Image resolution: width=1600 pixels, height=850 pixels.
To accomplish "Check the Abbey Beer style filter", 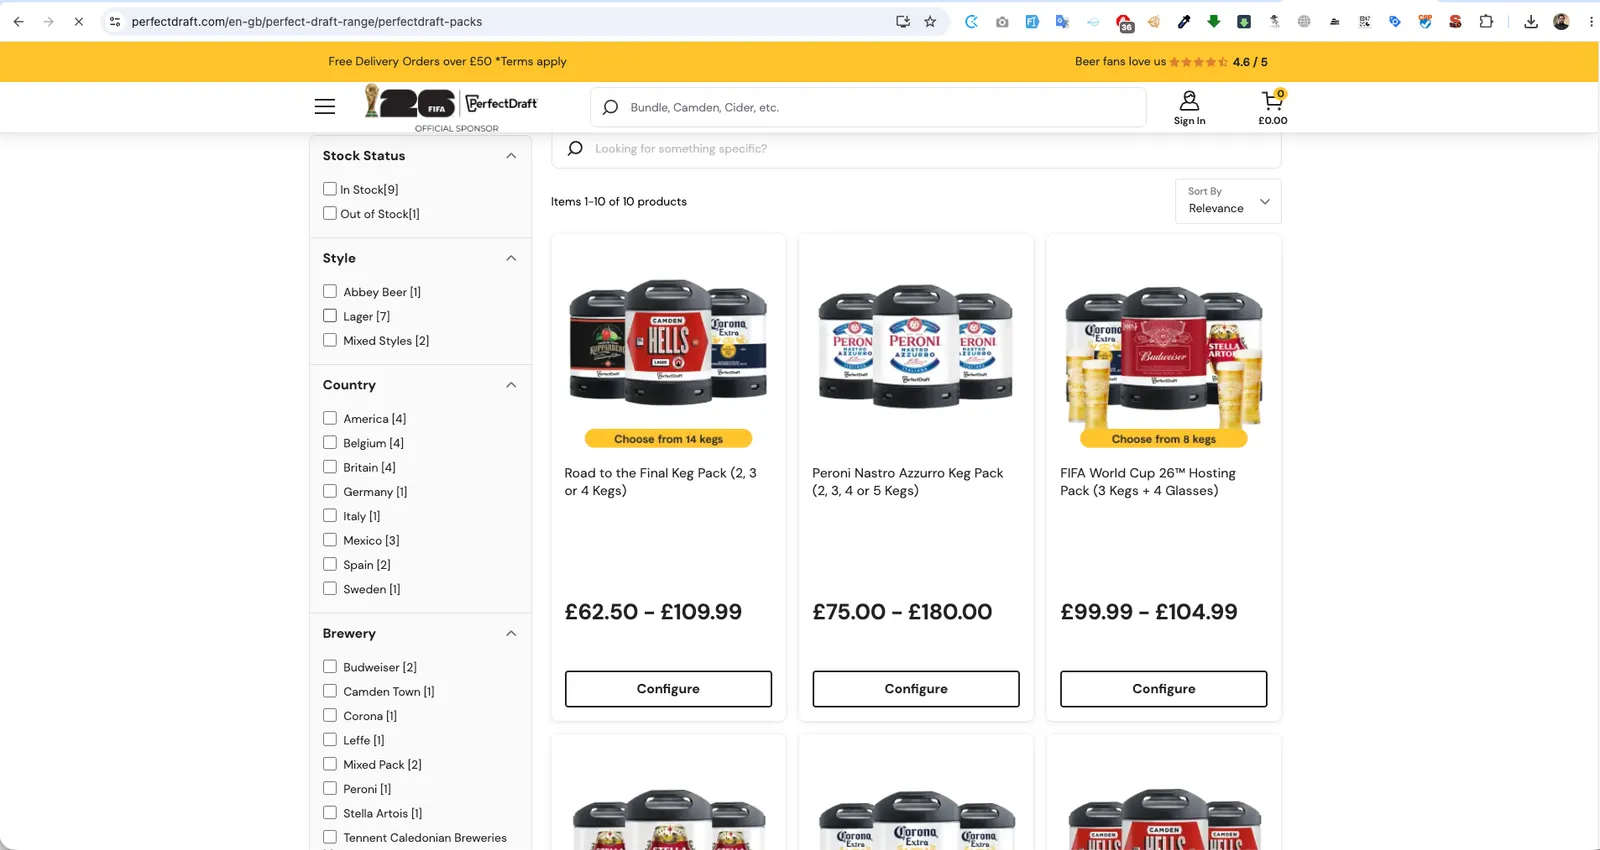I will (330, 291).
